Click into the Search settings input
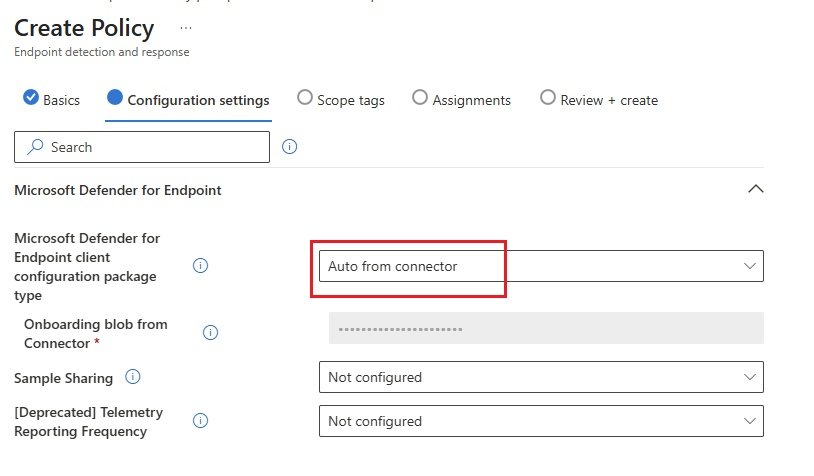Image resolution: width=814 pixels, height=476 pixels. pyautogui.click(x=142, y=147)
